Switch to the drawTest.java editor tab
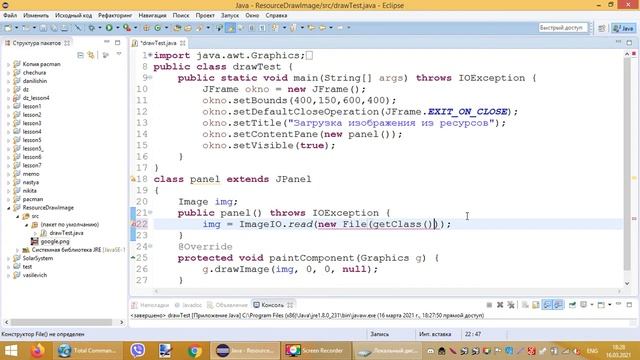The image size is (640, 360). tap(158, 43)
